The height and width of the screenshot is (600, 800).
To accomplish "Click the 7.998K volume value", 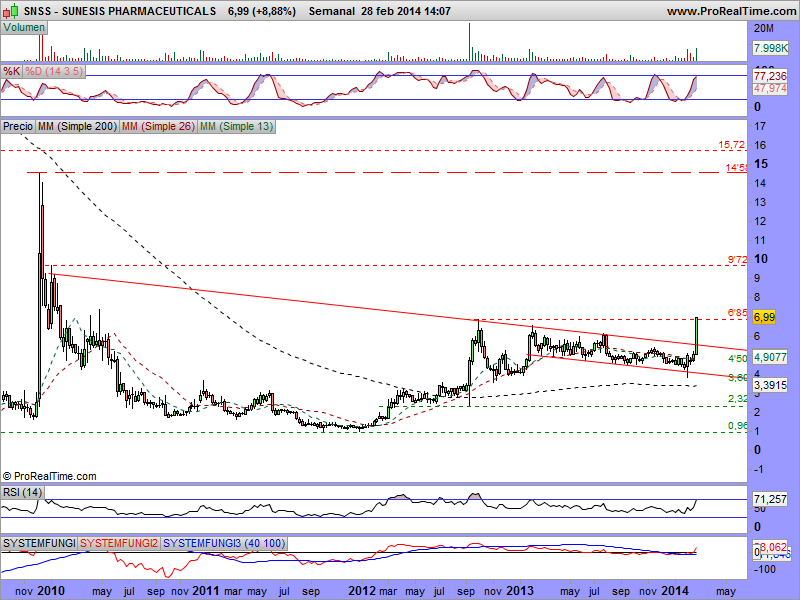I will 770,48.
